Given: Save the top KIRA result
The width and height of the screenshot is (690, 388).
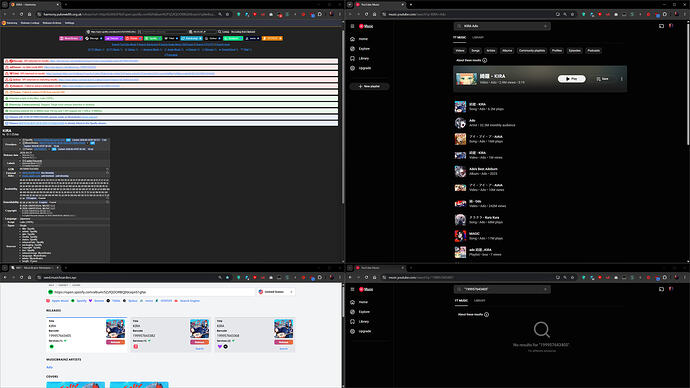Looking at the screenshot, I should tap(602, 79).
